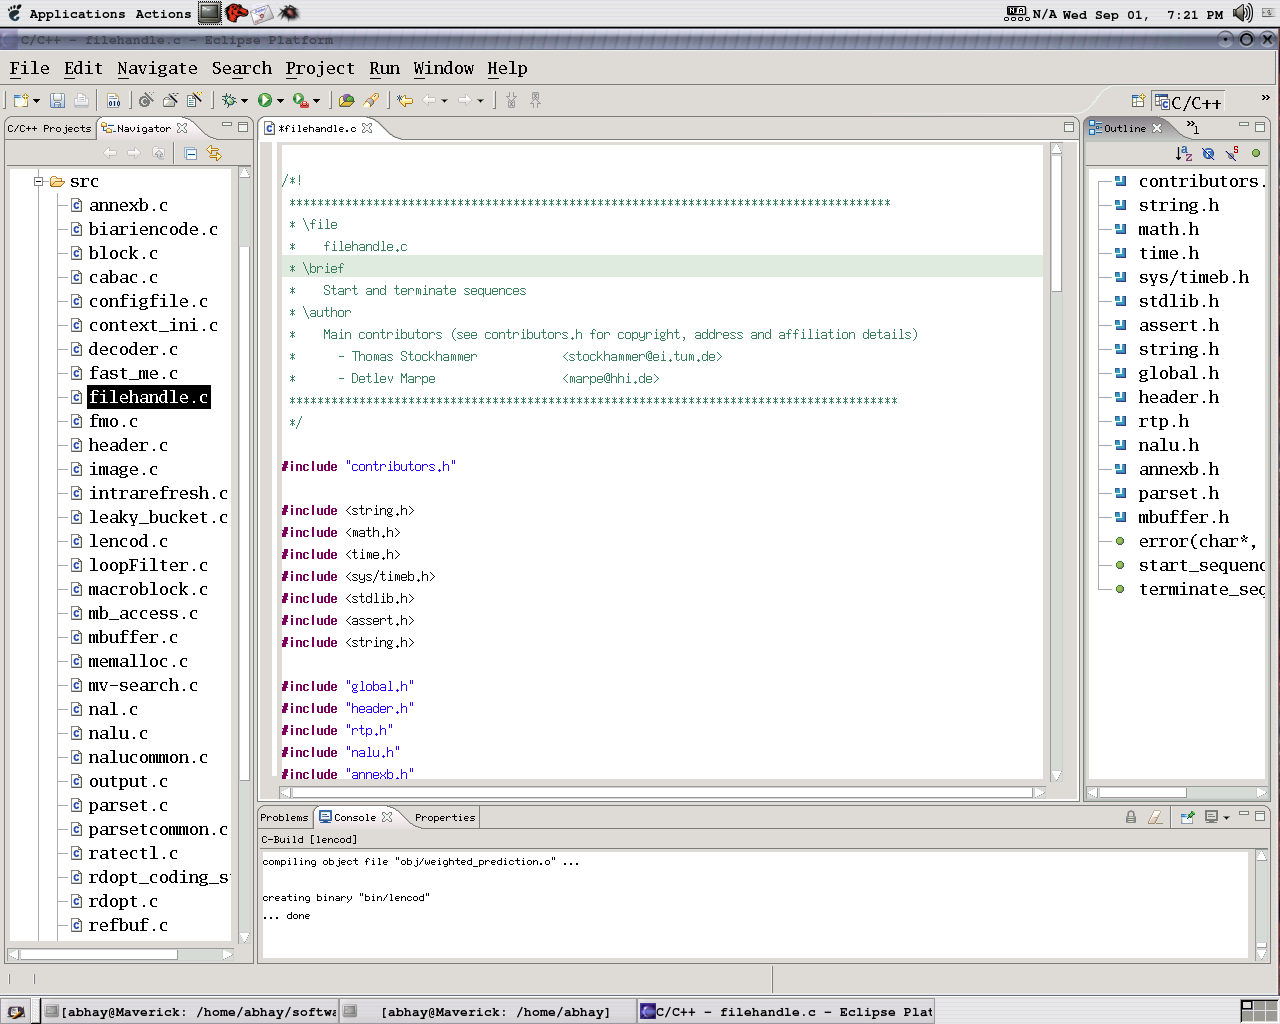Select the C/C++ perspective button

[1188, 102]
